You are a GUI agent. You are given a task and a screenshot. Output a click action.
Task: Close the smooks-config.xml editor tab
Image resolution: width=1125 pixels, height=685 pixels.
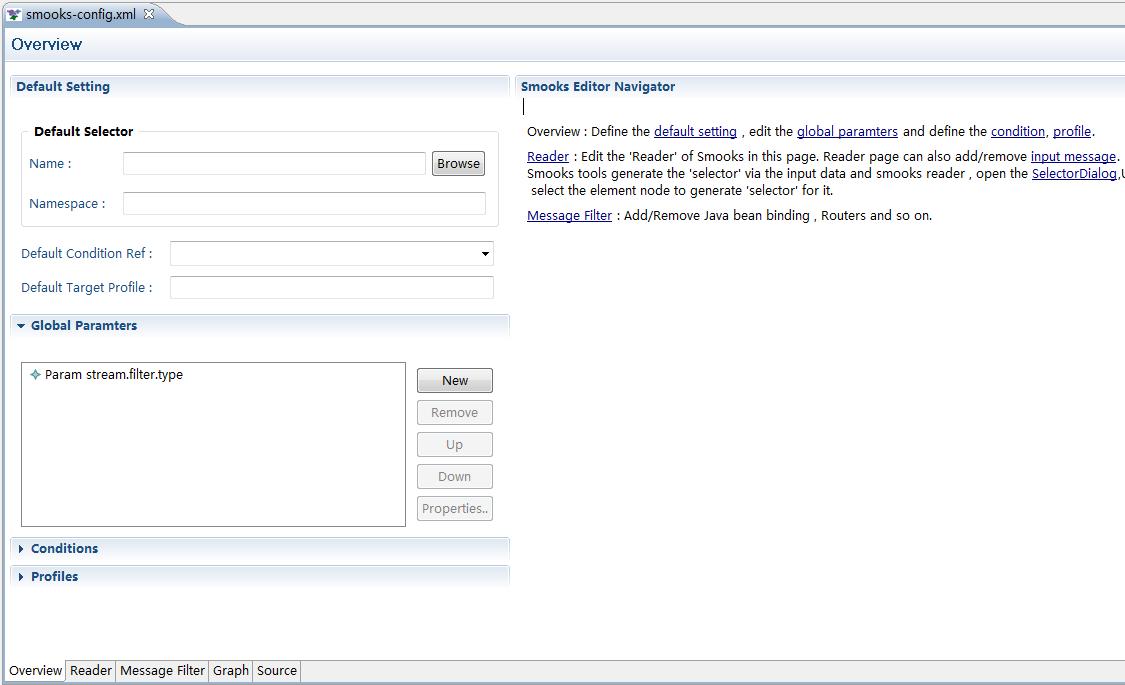[149, 14]
